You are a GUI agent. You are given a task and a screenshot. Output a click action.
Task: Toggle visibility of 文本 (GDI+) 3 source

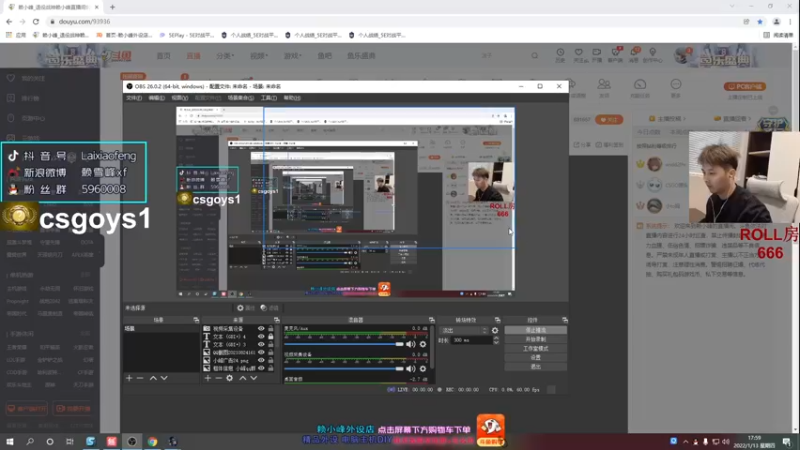point(261,344)
